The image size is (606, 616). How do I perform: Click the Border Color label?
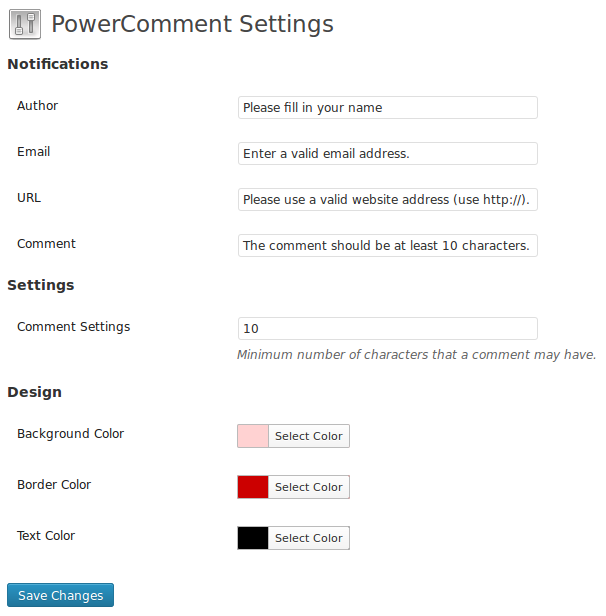click(x=54, y=484)
